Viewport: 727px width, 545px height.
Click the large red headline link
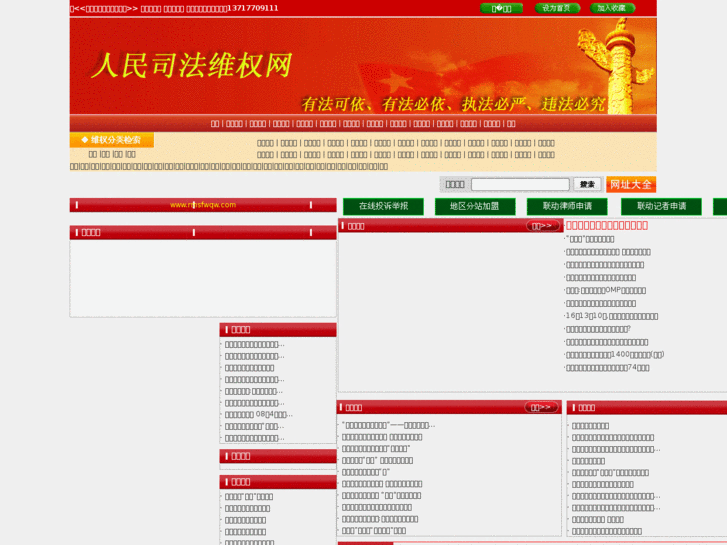point(607,226)
